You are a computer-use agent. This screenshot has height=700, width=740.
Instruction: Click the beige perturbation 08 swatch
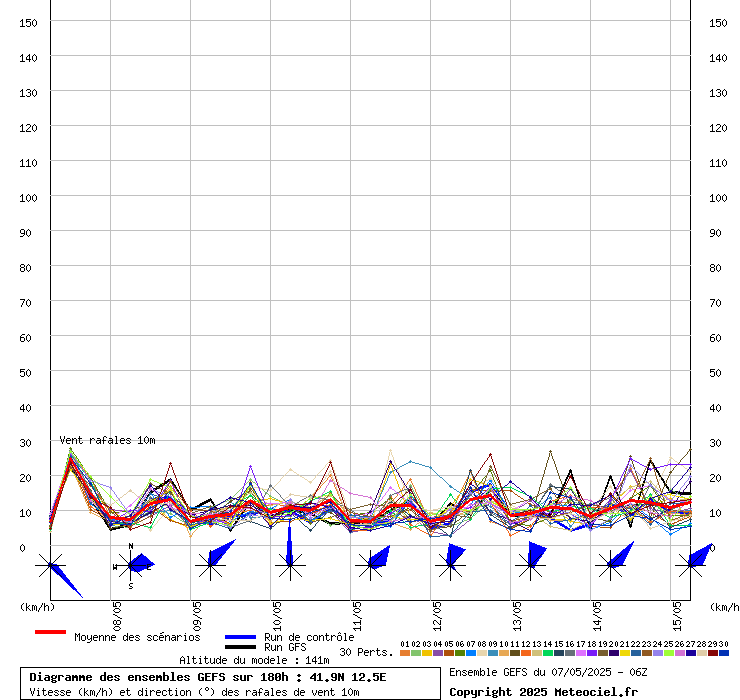[482, 653]
